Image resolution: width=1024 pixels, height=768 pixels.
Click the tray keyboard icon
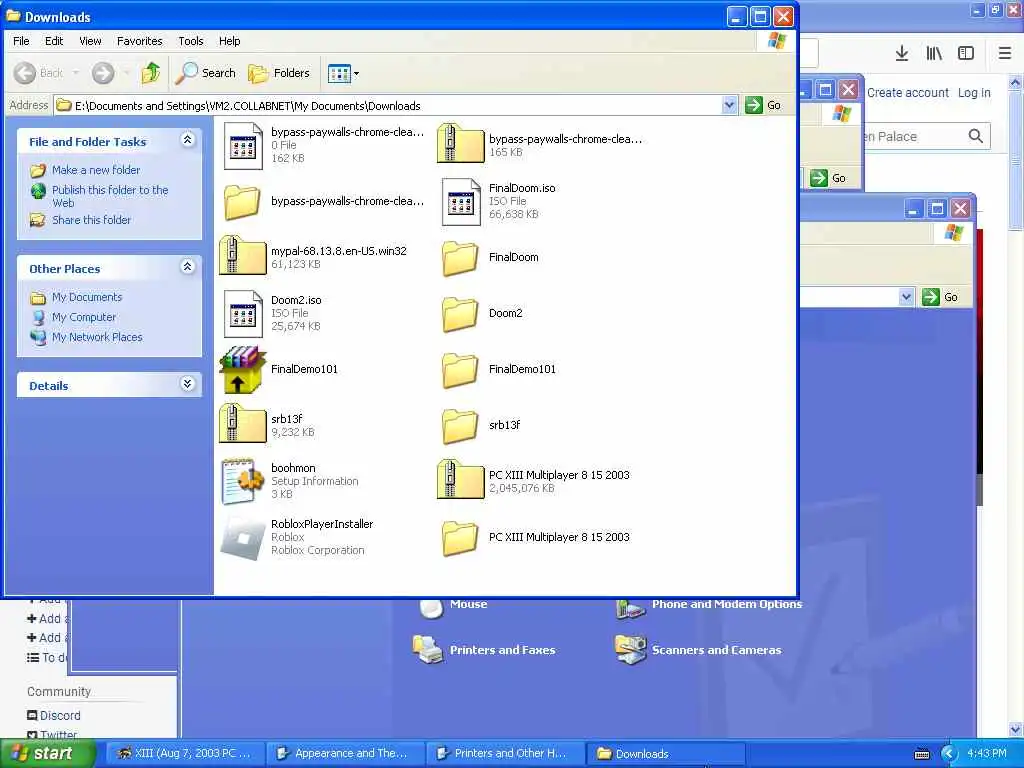tap(921, 754)
